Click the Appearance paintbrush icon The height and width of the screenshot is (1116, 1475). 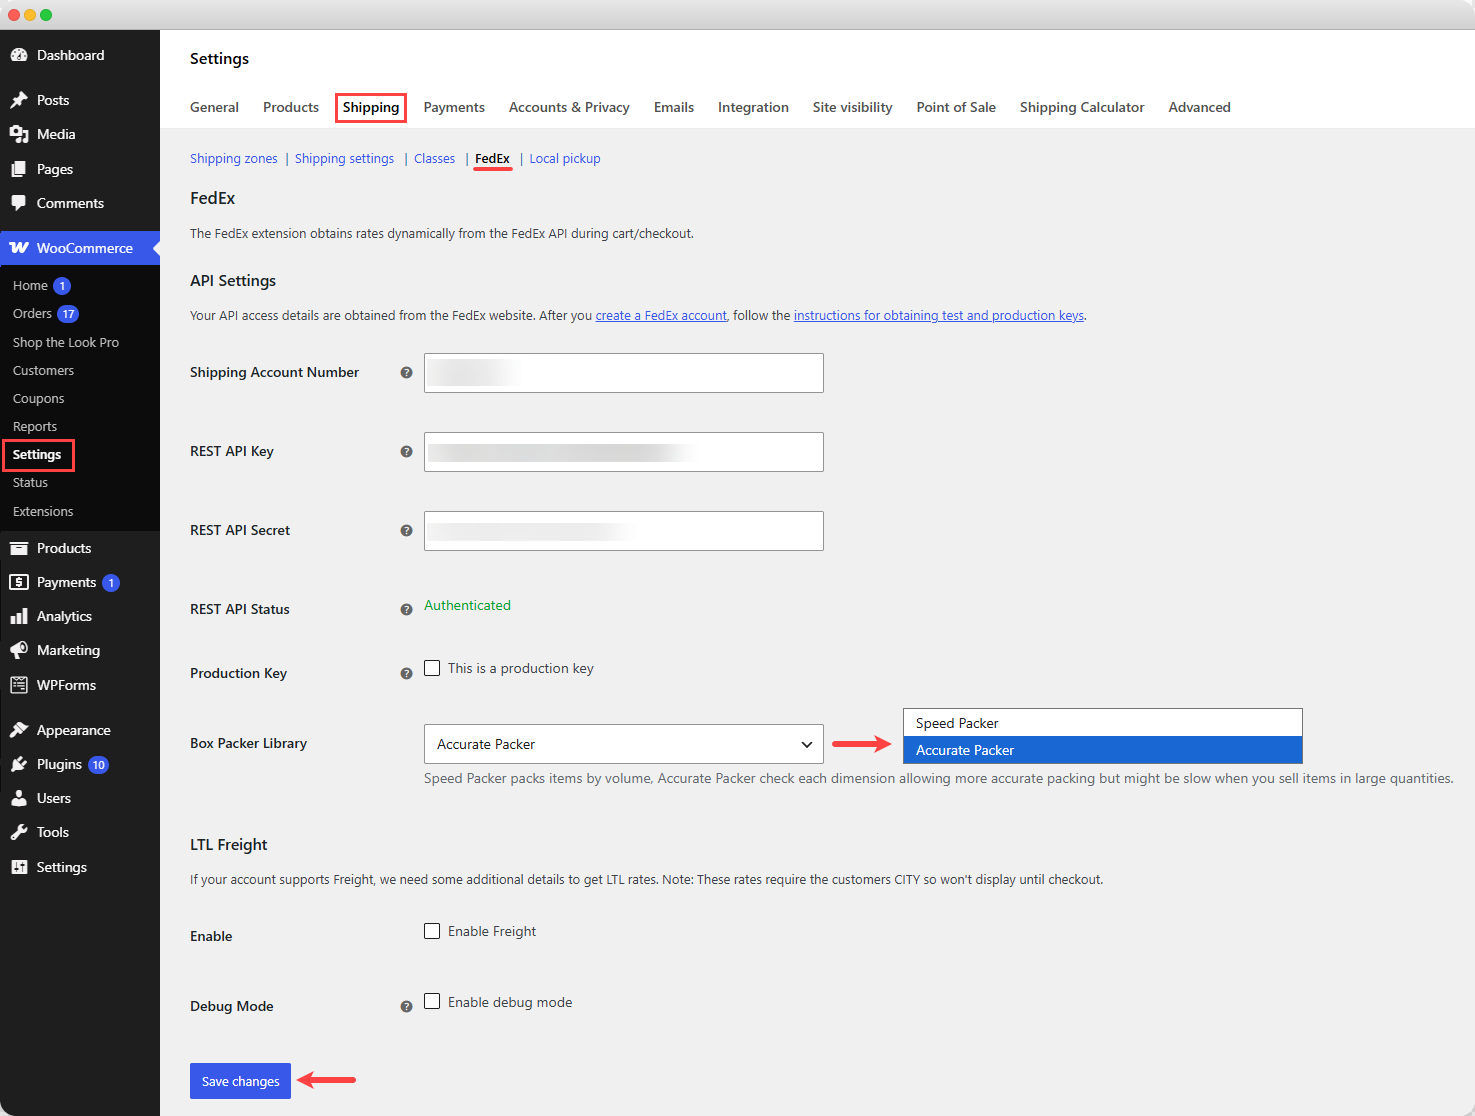(19, 730)
